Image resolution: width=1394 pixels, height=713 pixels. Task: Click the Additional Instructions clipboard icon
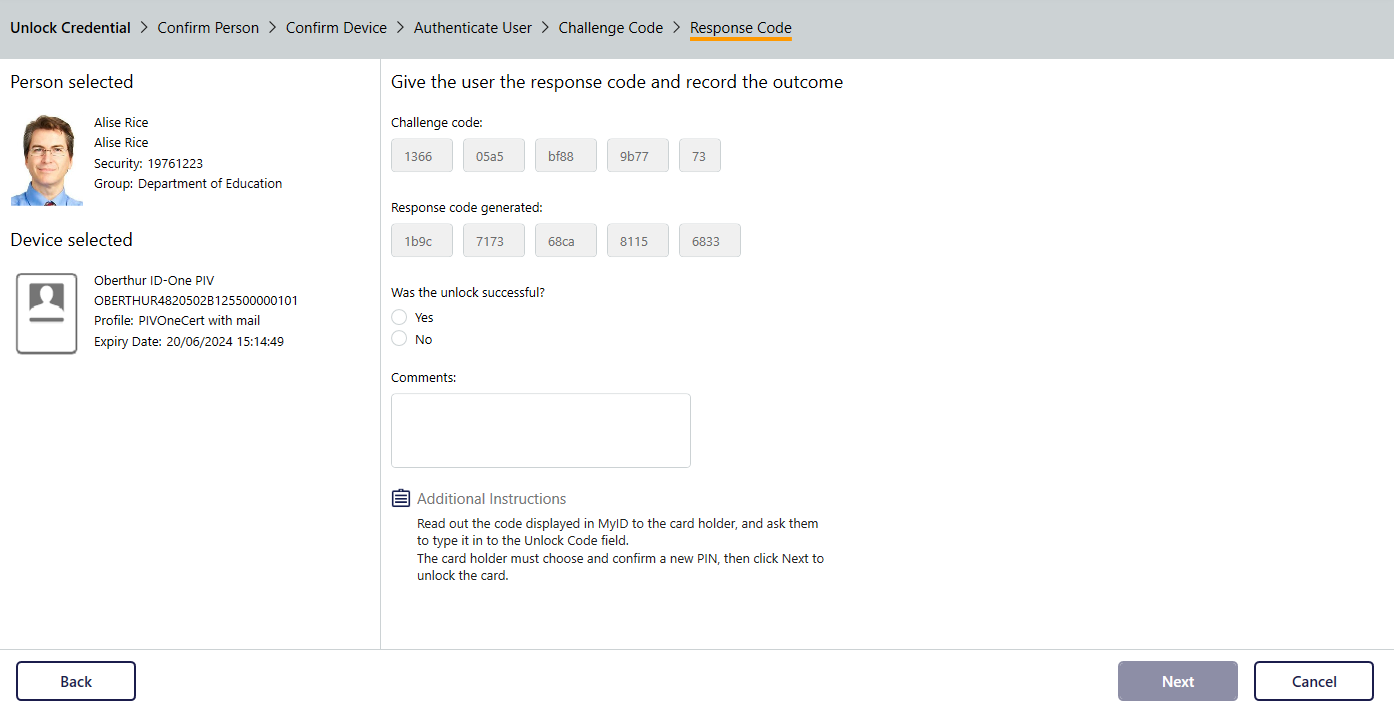401,498
